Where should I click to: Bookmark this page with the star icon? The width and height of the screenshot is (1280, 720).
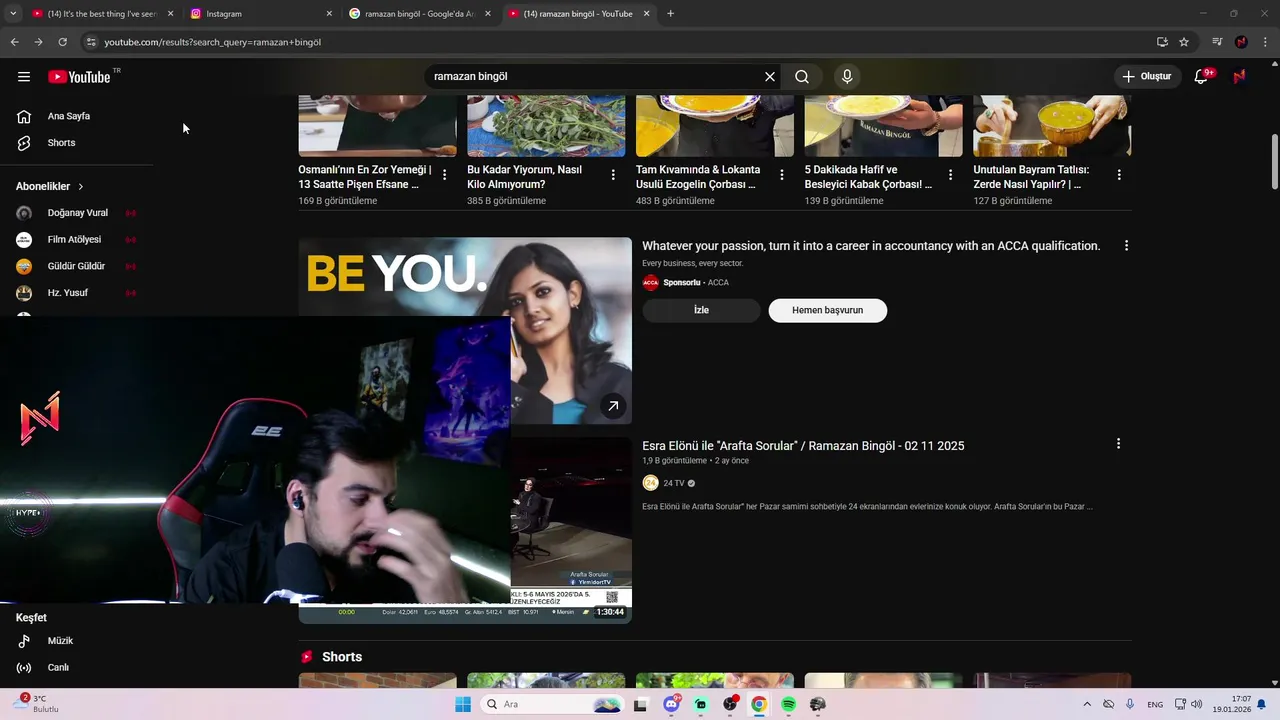(1184, 42)
